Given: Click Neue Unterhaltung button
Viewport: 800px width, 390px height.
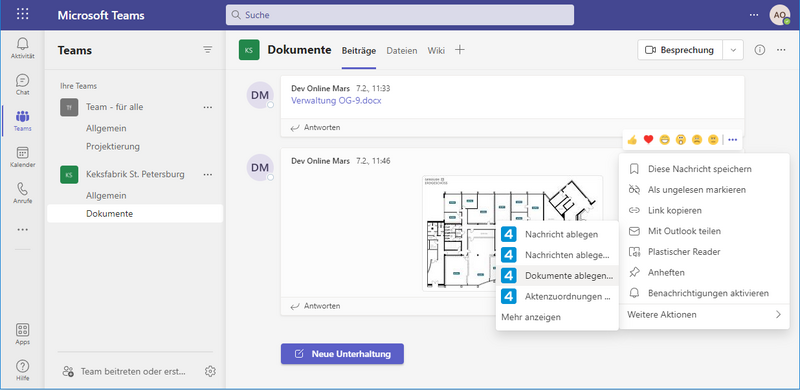Looking at the screenshot, I should (x=342, y=354).
